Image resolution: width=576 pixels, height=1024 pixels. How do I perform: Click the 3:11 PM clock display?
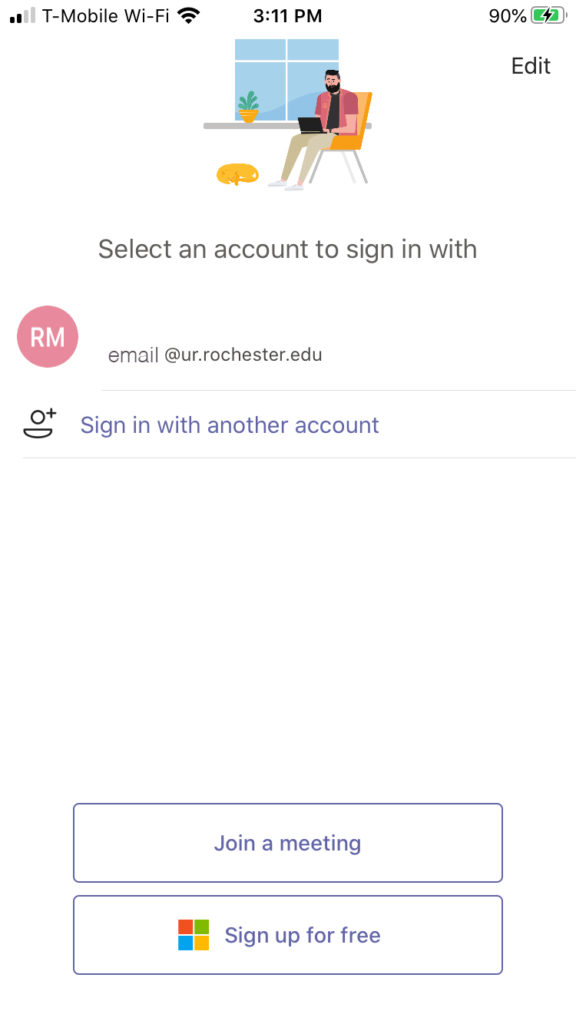[288, 15]
